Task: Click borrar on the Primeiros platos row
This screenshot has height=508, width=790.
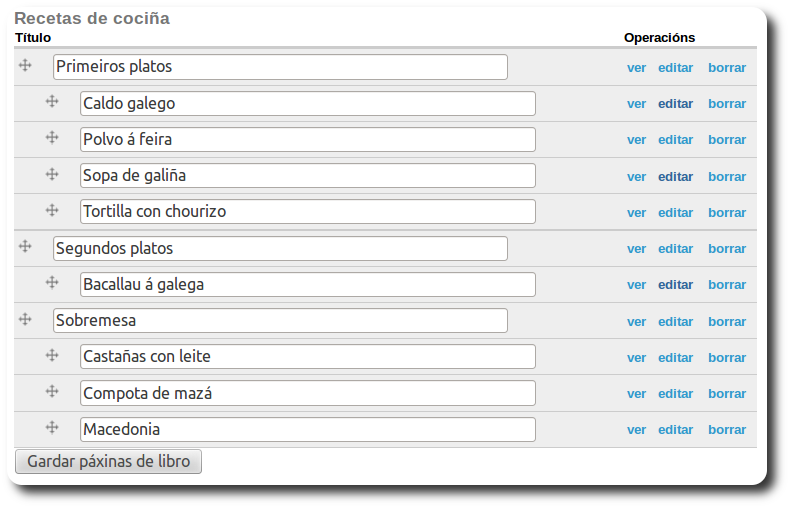Action: click(727, 68)
